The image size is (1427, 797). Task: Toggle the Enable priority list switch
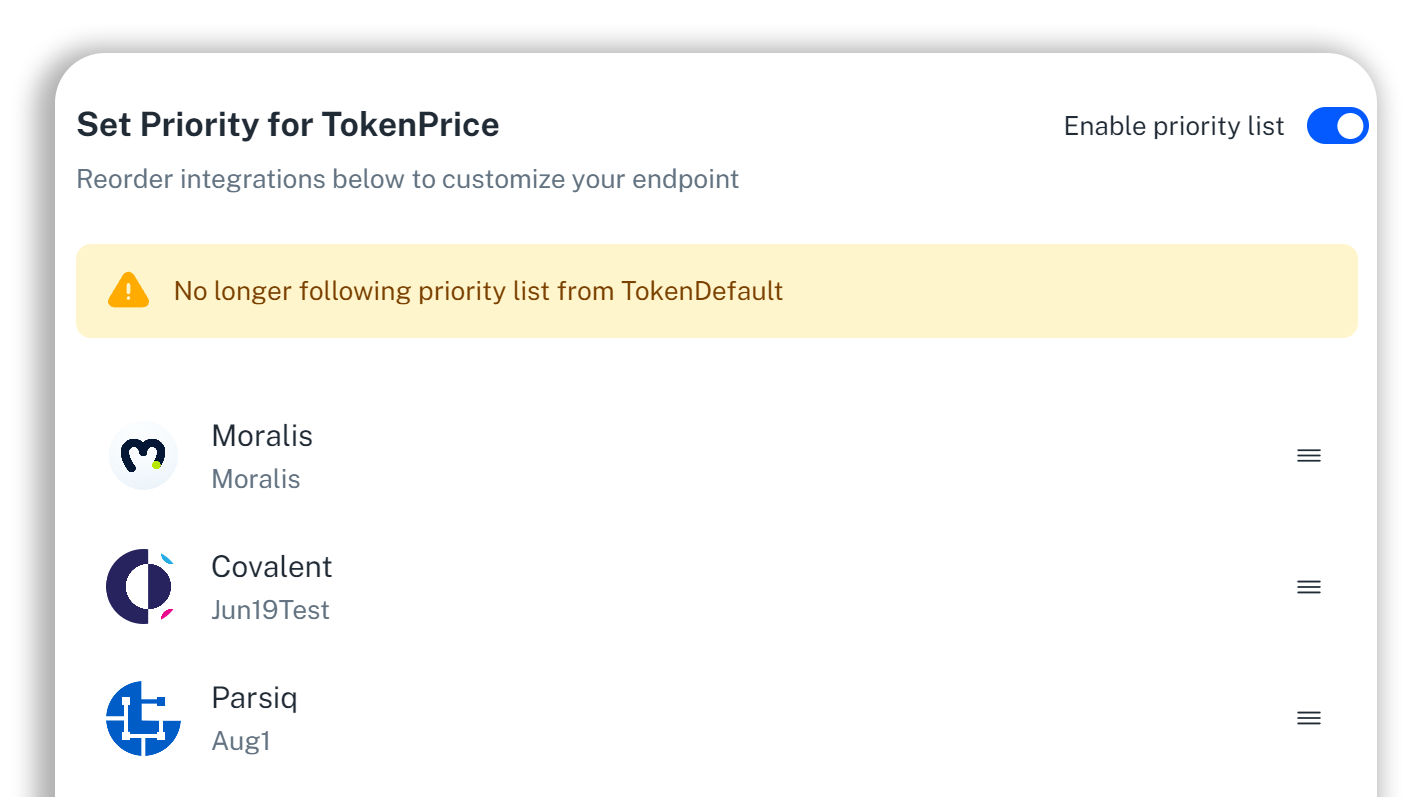[1337, 126]
